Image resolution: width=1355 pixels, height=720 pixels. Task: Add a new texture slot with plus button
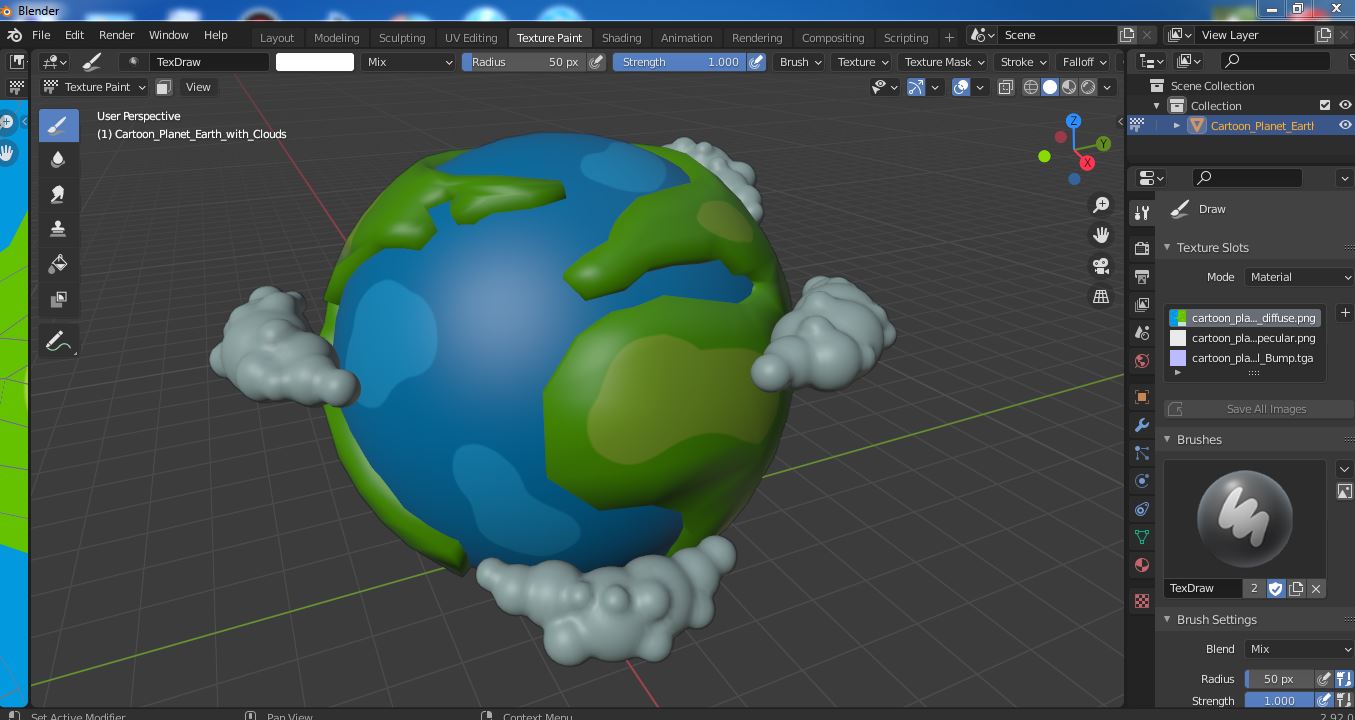[1345, 313]
